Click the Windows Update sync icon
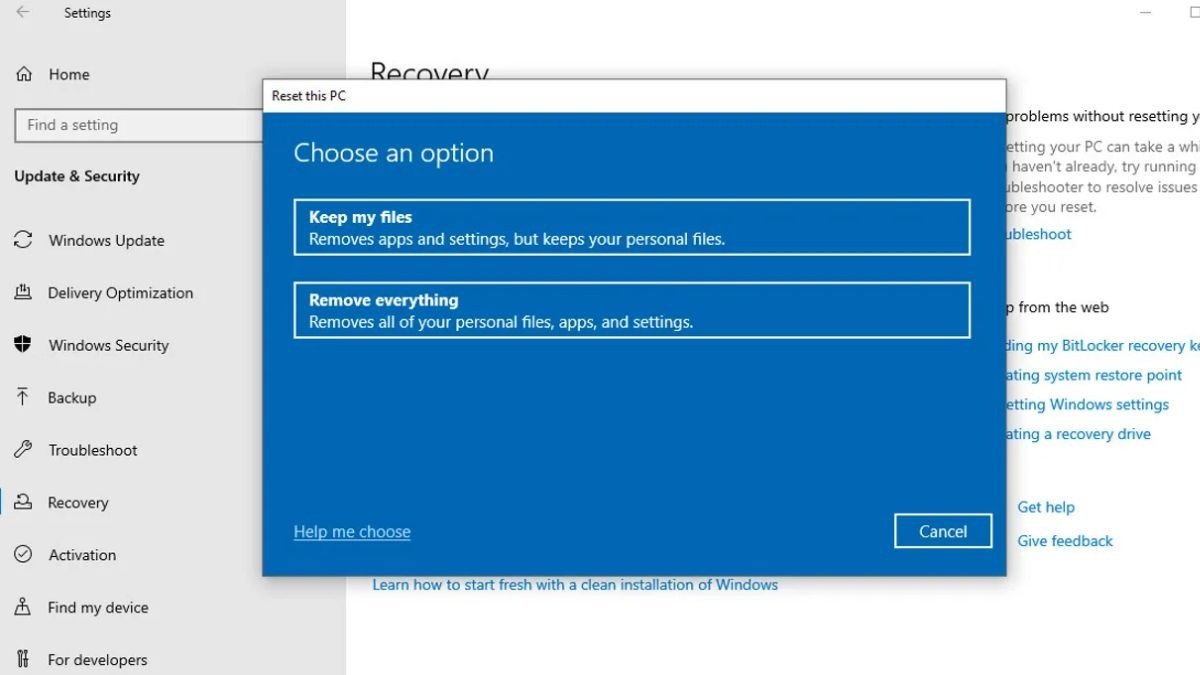1200x675 pixels. click(x=22, y=240)
